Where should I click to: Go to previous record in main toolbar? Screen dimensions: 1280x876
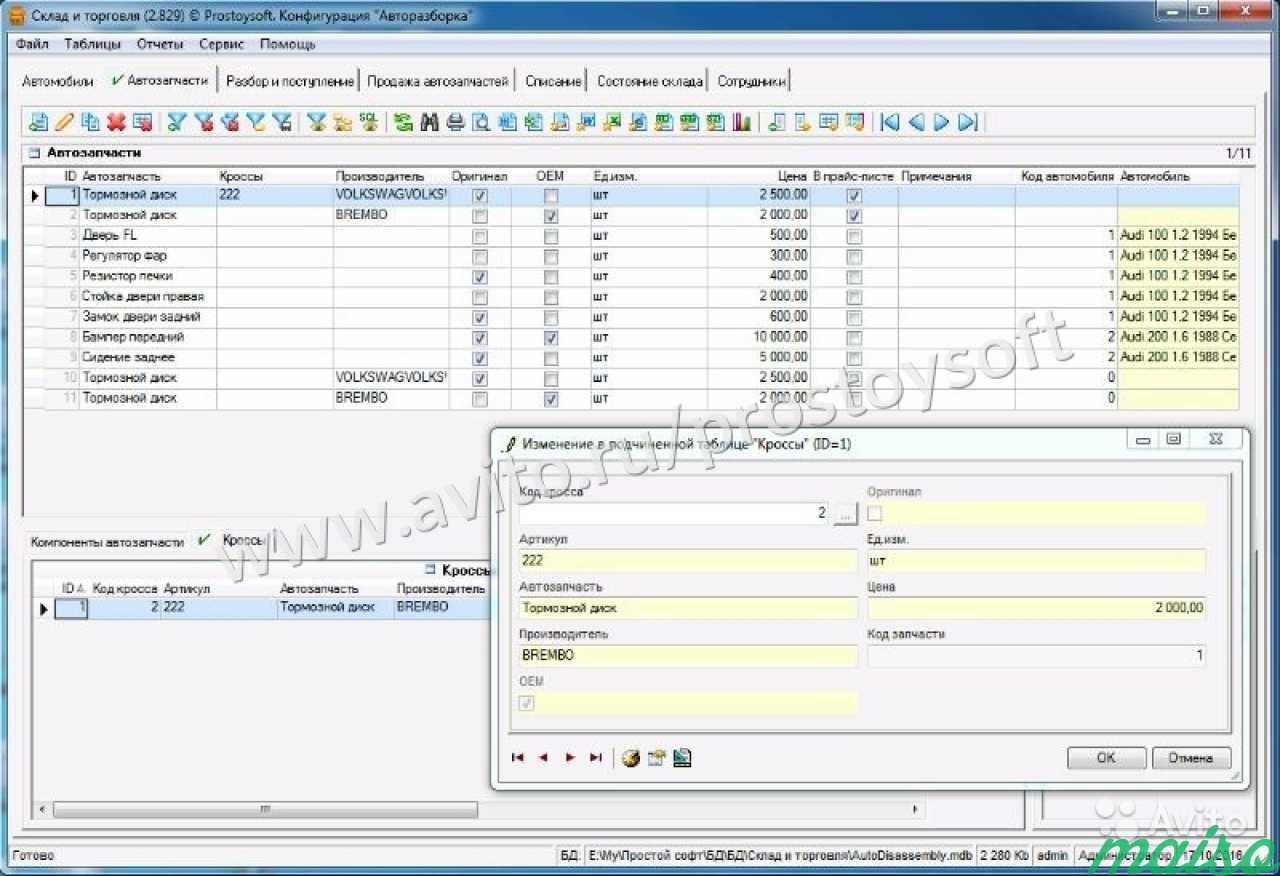pos(915,122)
